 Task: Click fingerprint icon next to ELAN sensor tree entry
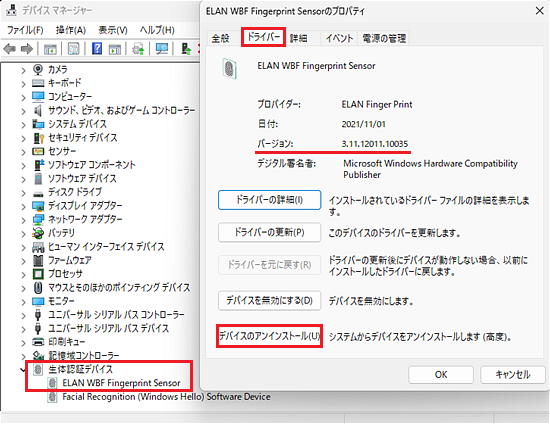pos(52,383)
